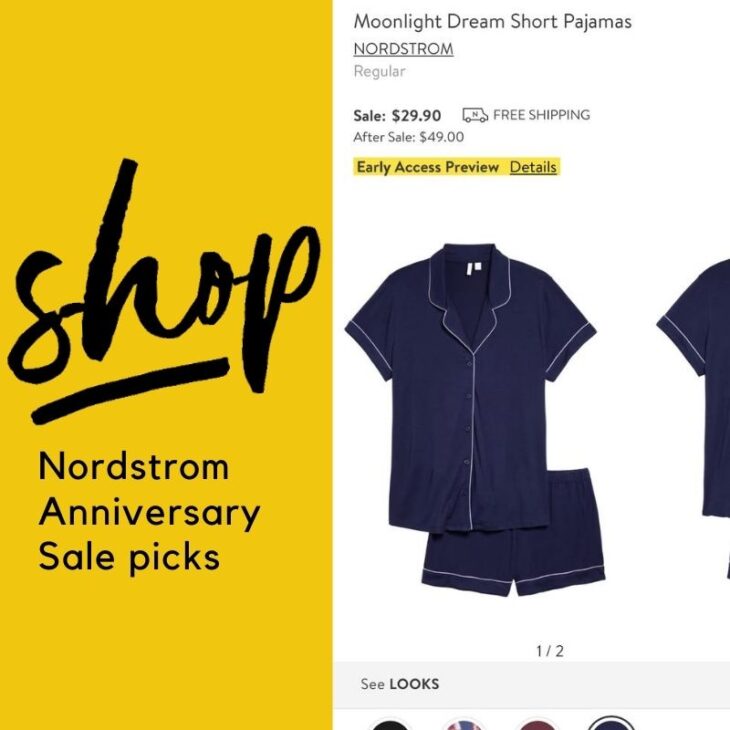This screenshot has height=730, width=730.
Task: Click the After Sale: $49.00 text
Action: (408, 137)
